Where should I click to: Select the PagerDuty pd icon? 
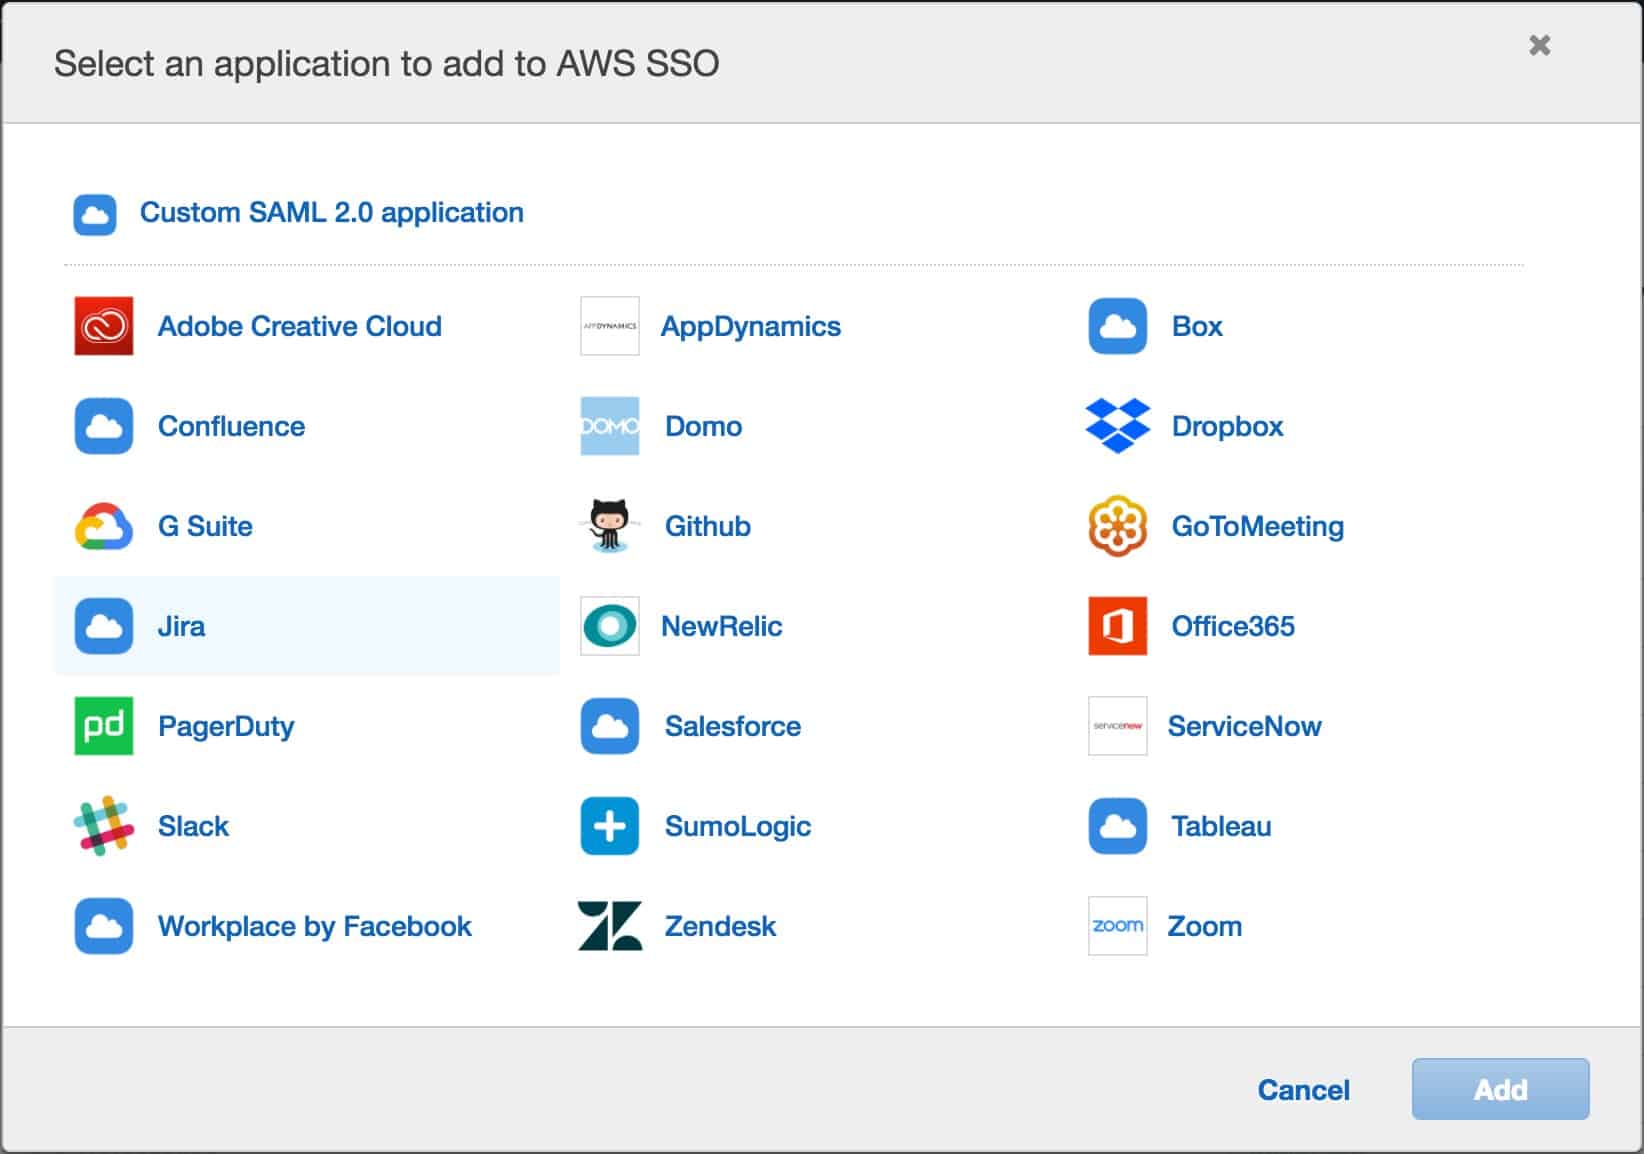[x=104, y=726]
